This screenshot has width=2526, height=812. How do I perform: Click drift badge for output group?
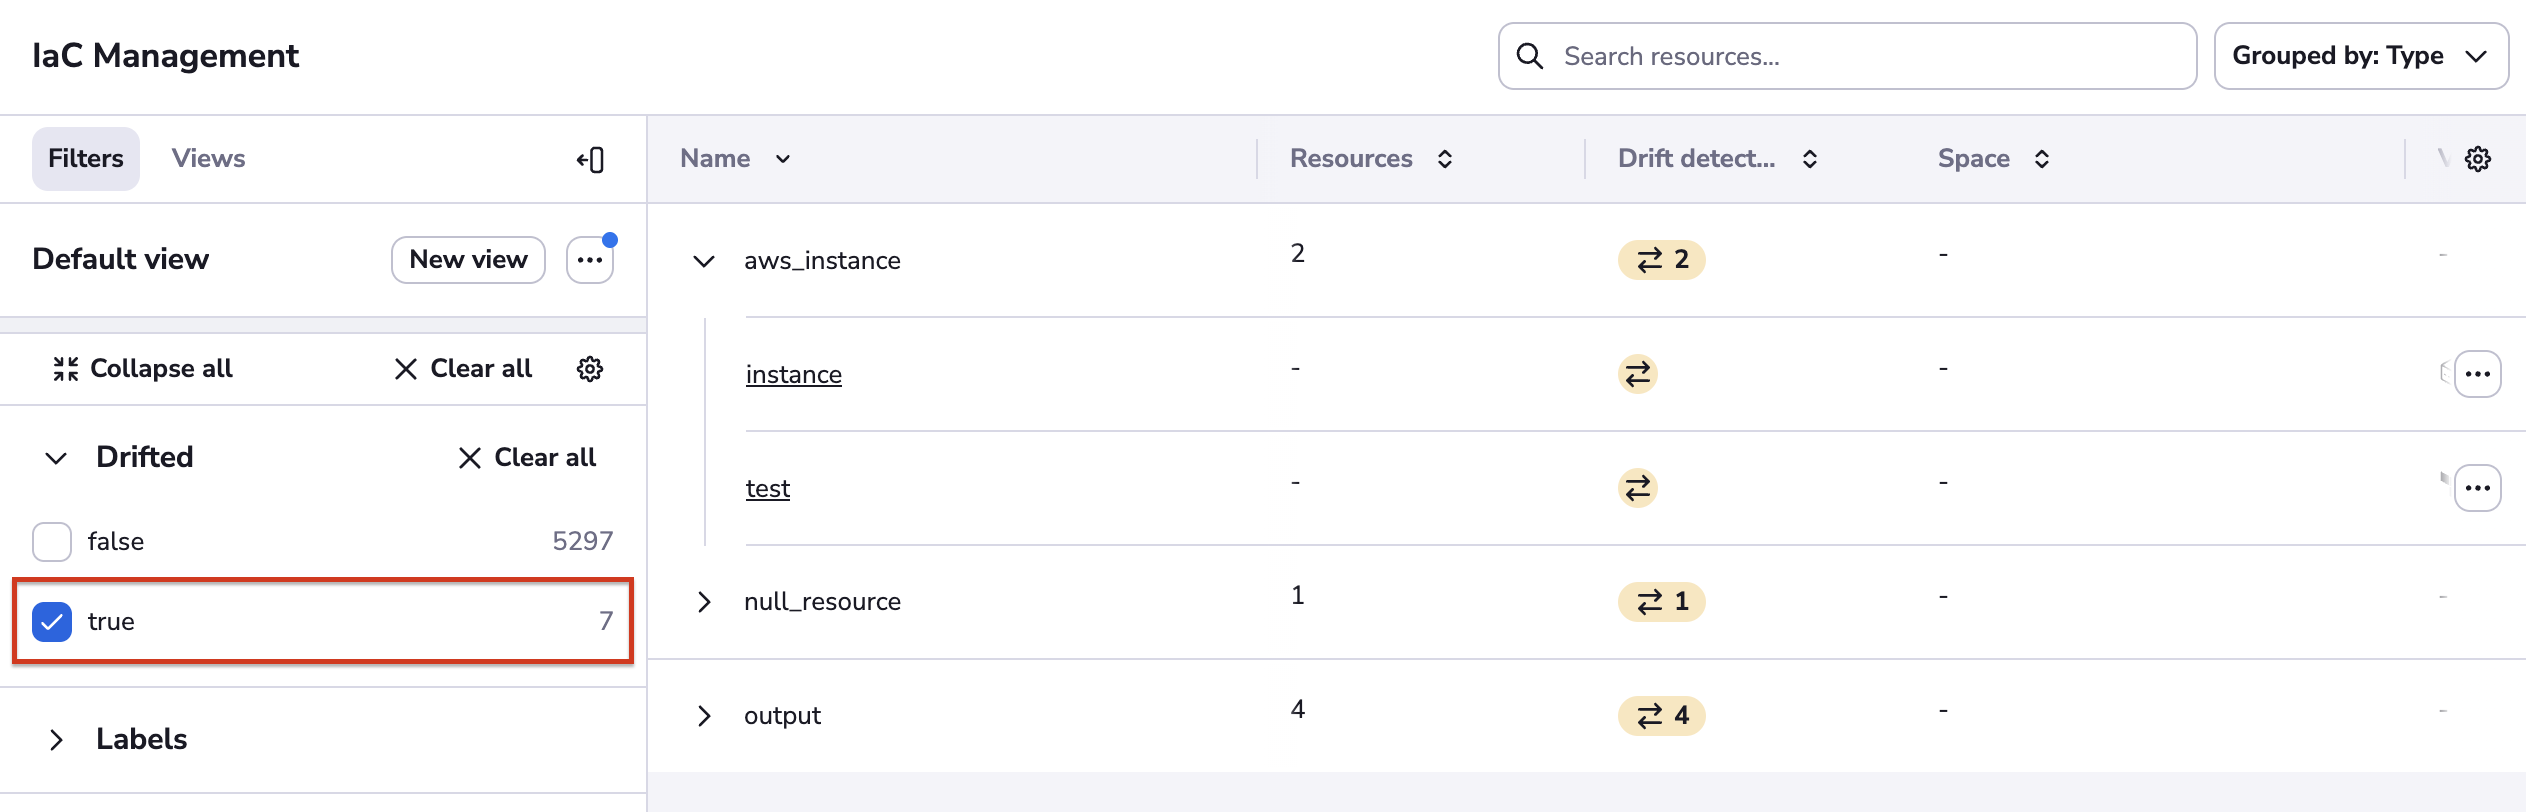click(1661, 716)
